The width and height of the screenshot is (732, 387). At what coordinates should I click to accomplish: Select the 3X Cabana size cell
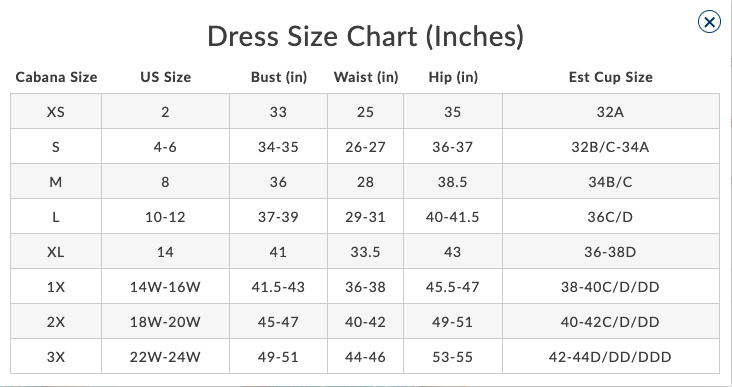coord(56,356)
